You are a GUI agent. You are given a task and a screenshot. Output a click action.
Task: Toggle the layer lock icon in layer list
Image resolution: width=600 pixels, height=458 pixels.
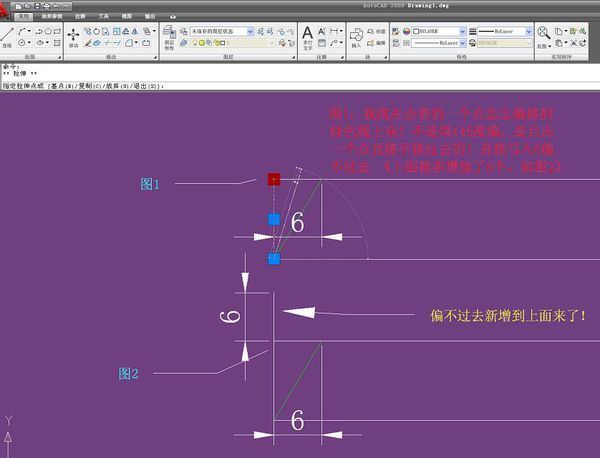coord(209,43)
